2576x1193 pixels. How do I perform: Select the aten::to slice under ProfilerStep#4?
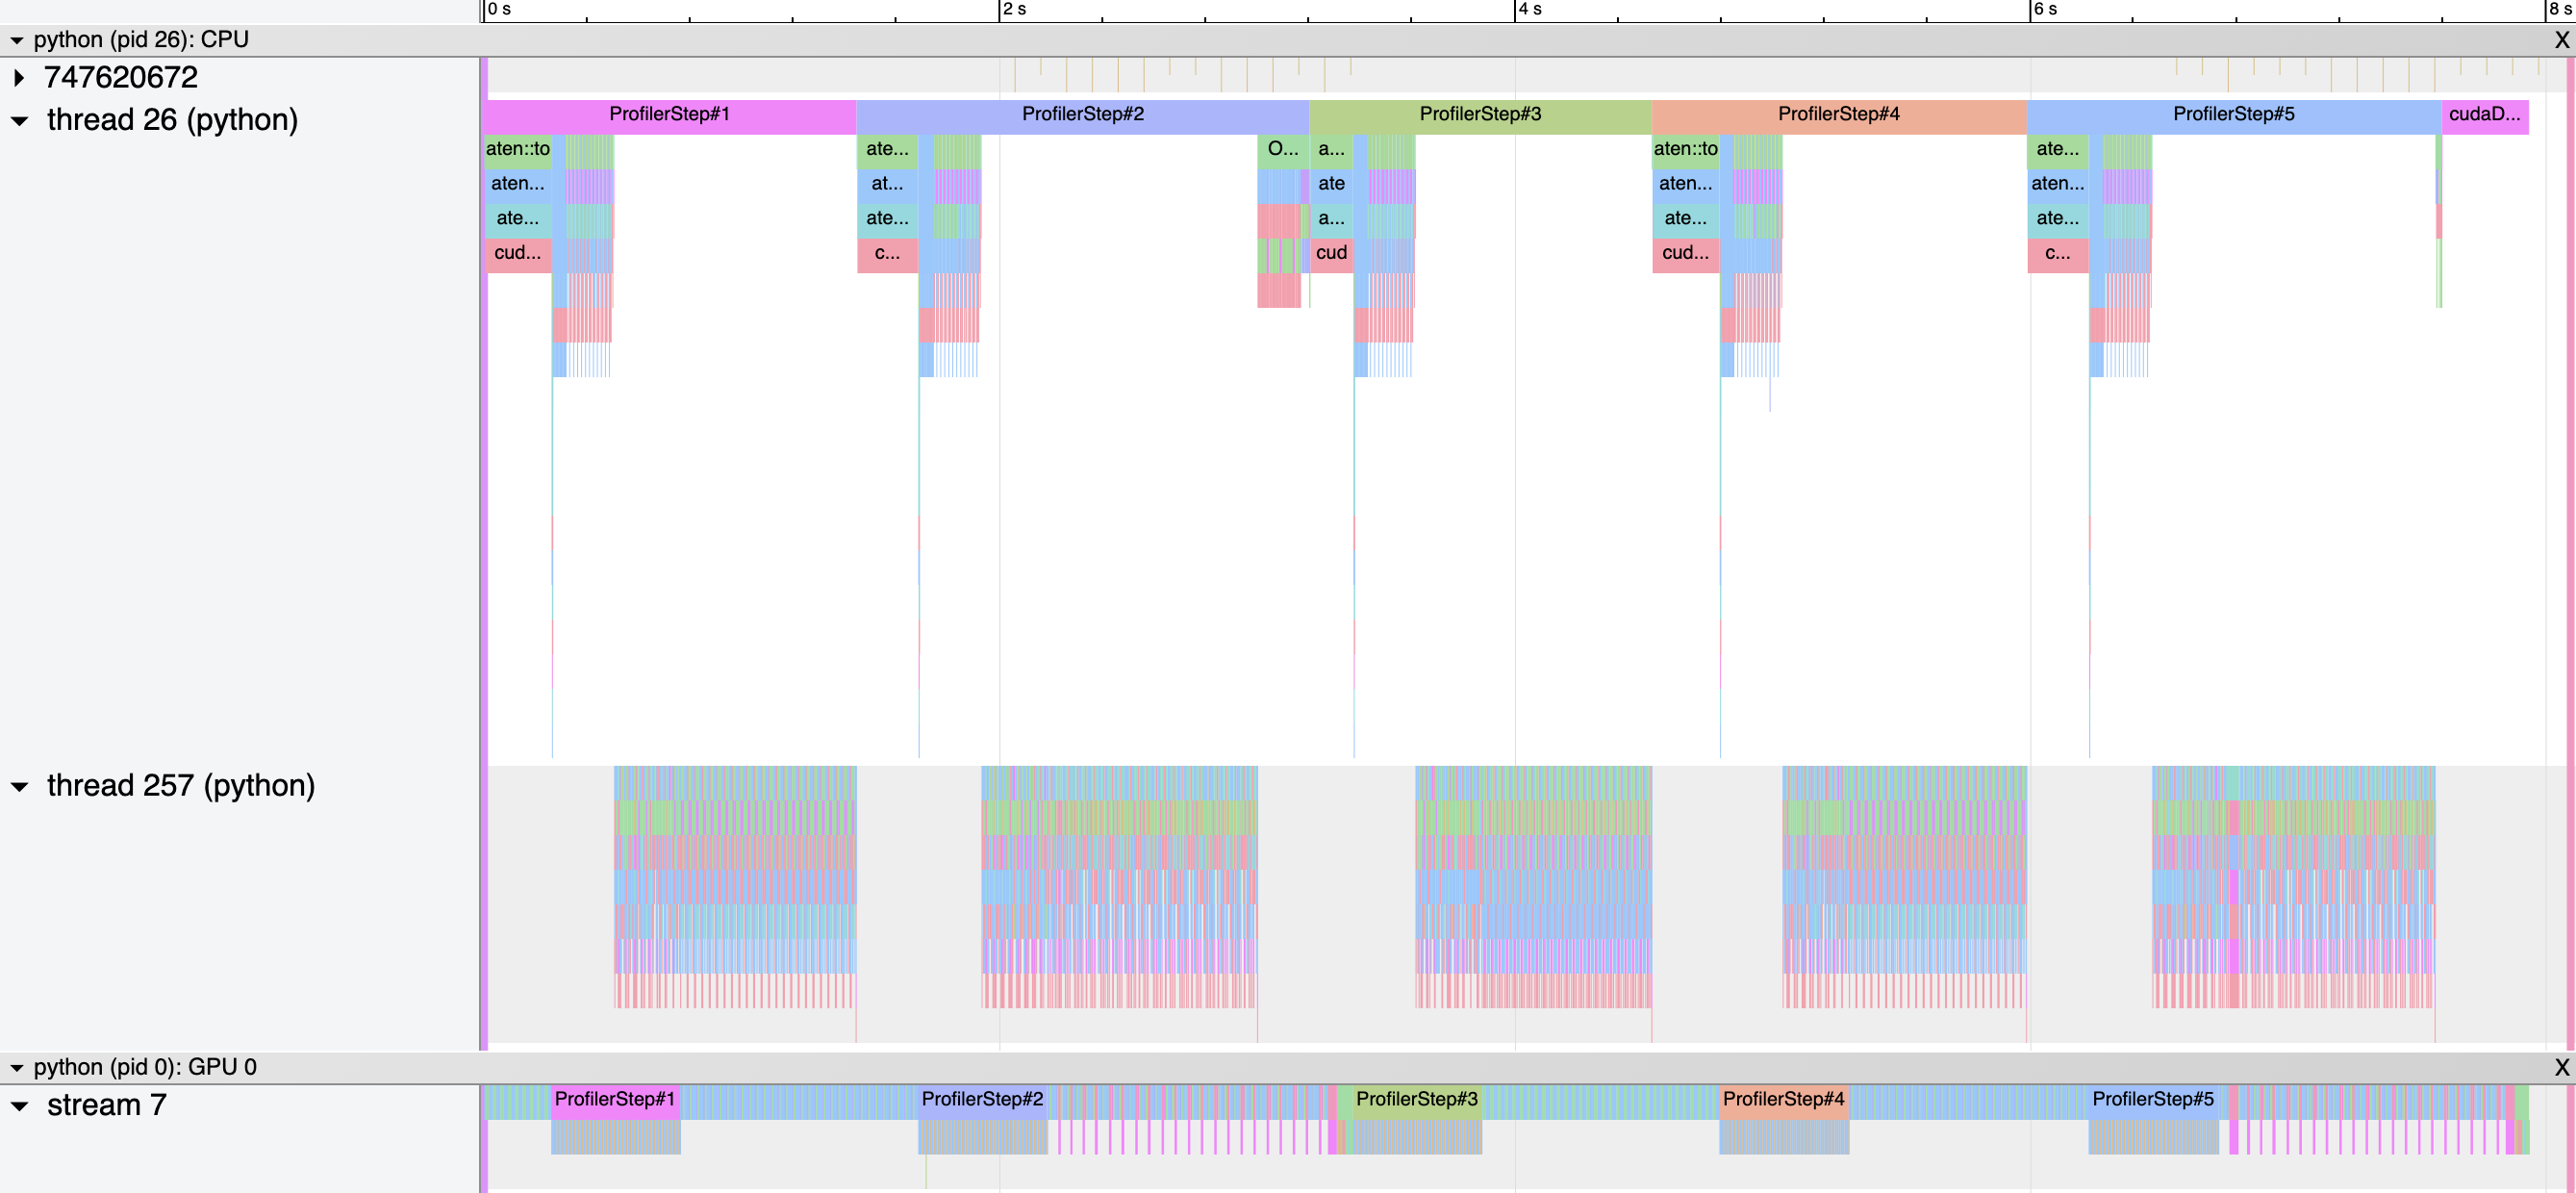[1685, 149]
